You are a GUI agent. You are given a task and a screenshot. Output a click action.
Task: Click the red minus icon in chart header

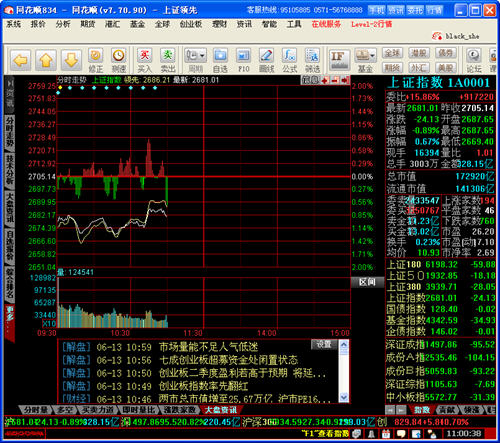tap(335, 80)
